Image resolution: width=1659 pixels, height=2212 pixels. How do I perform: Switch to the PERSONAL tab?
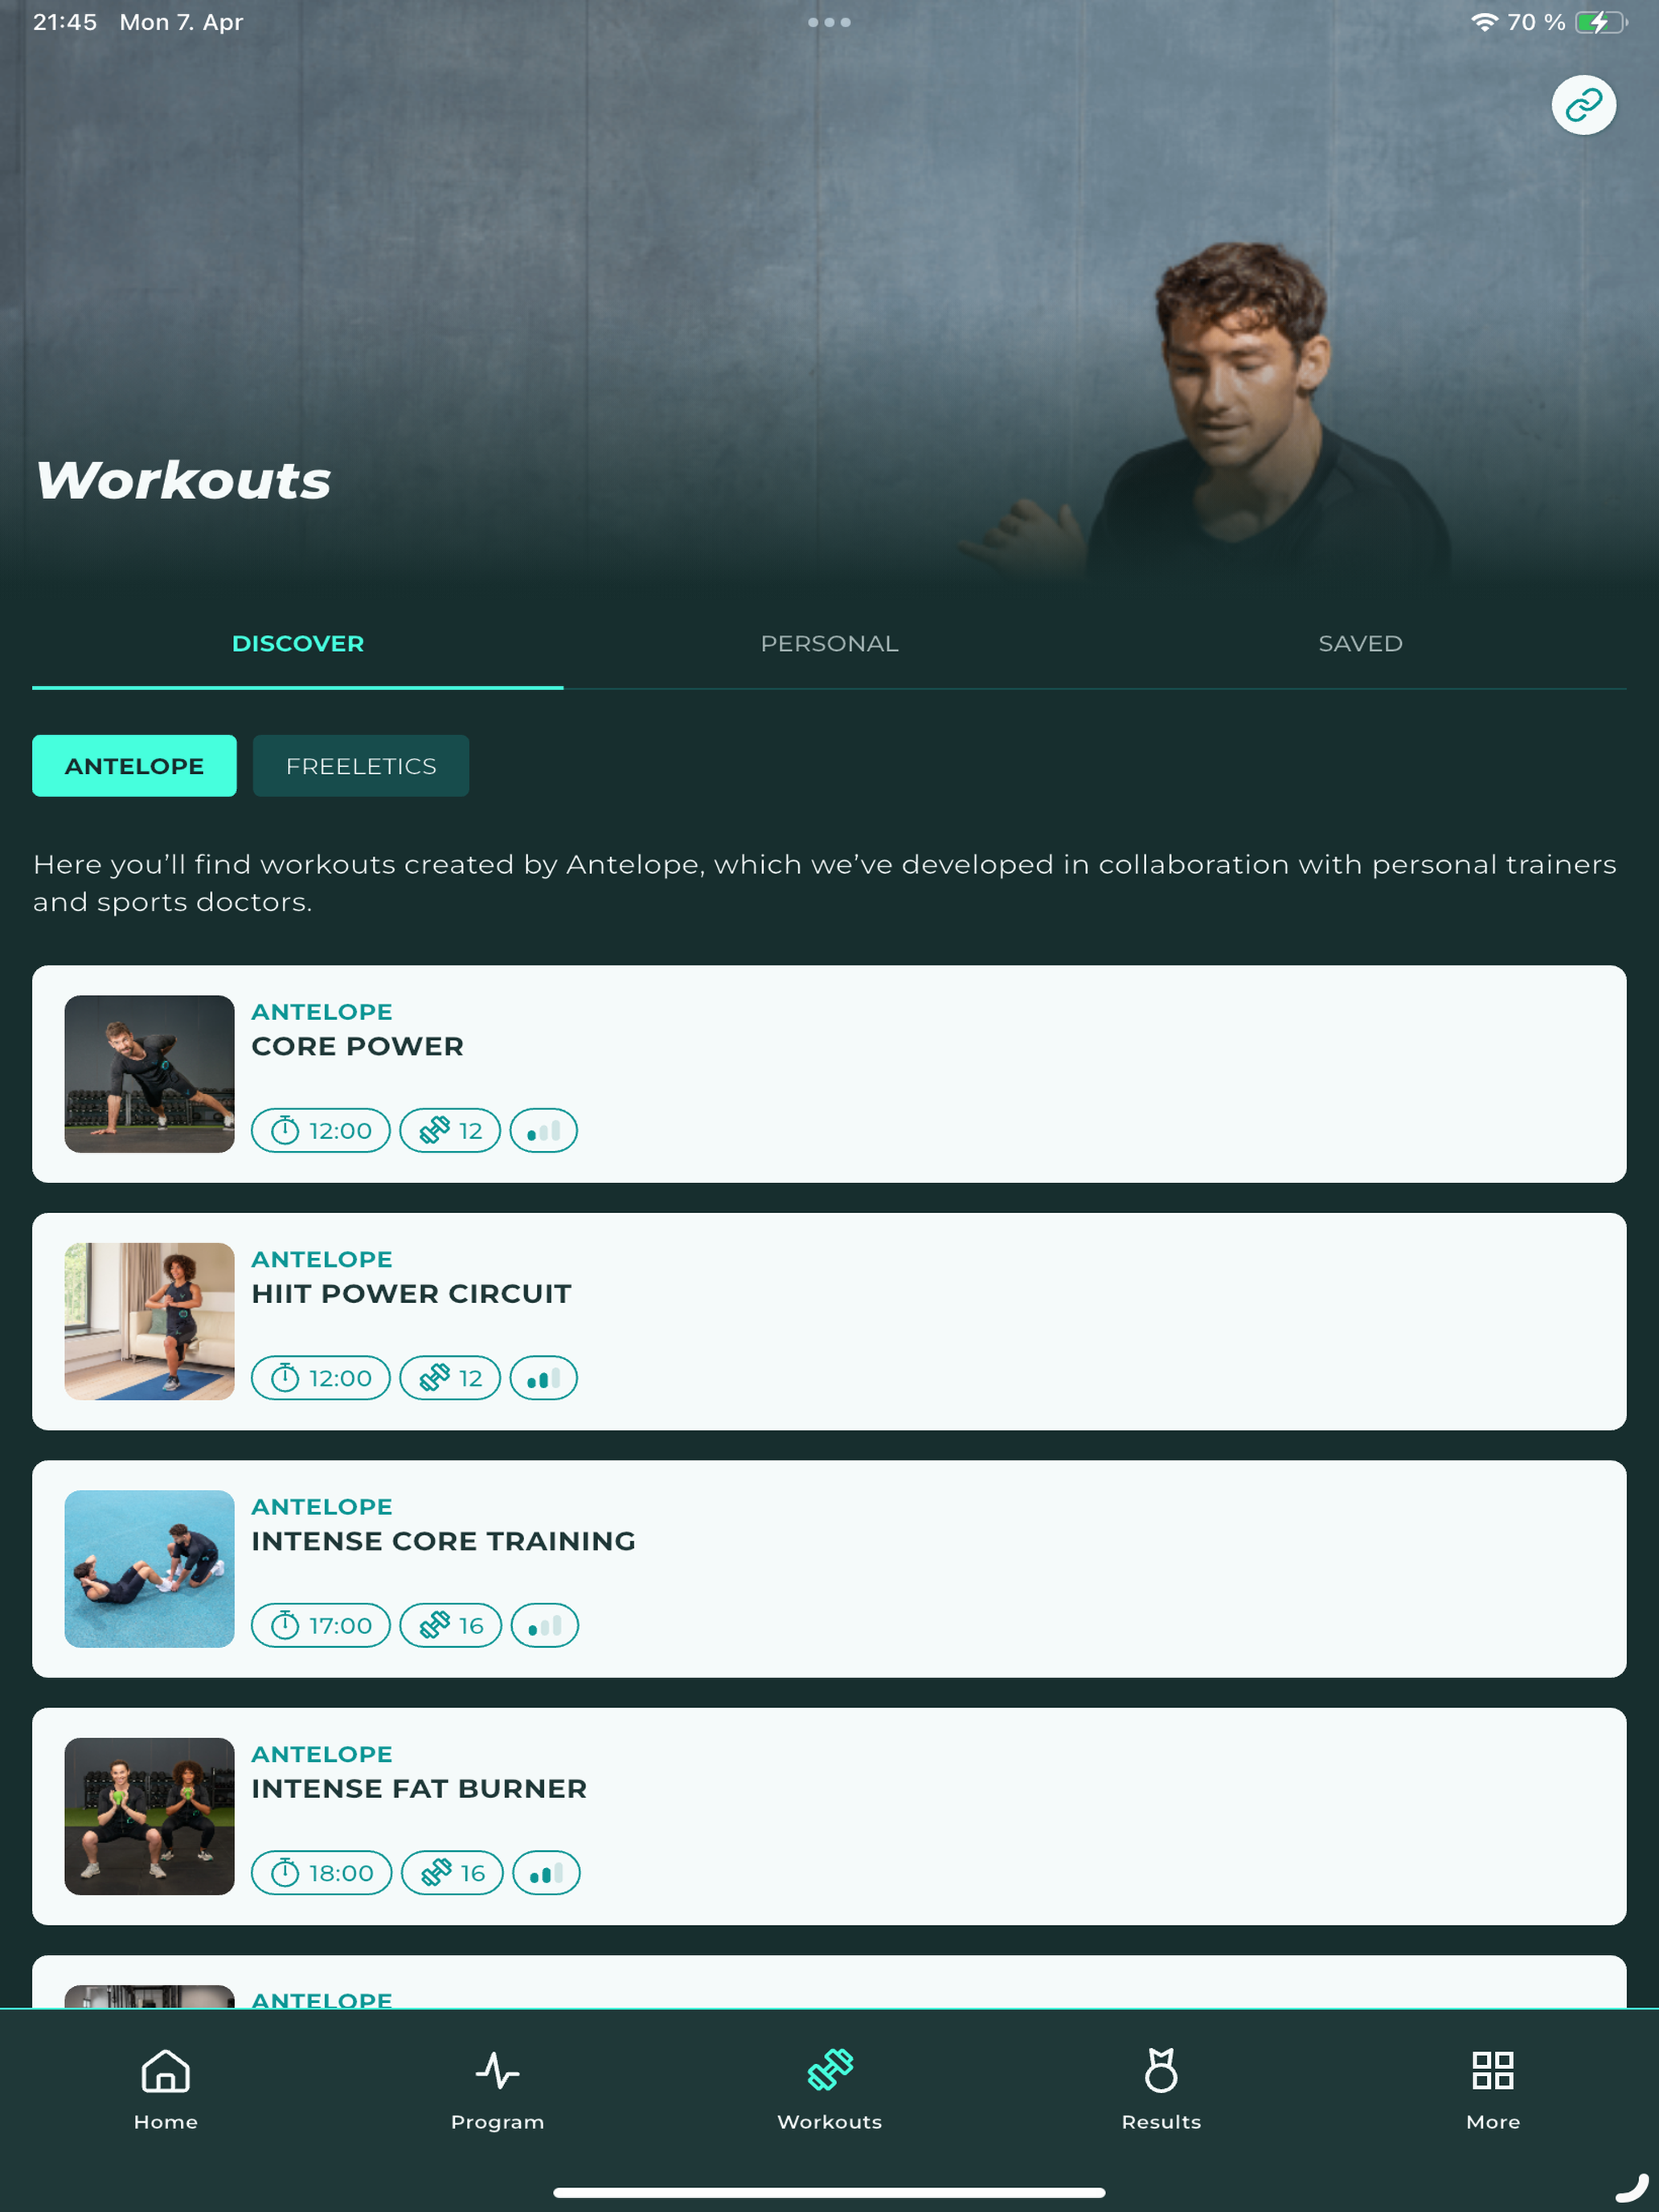[829, 644]
